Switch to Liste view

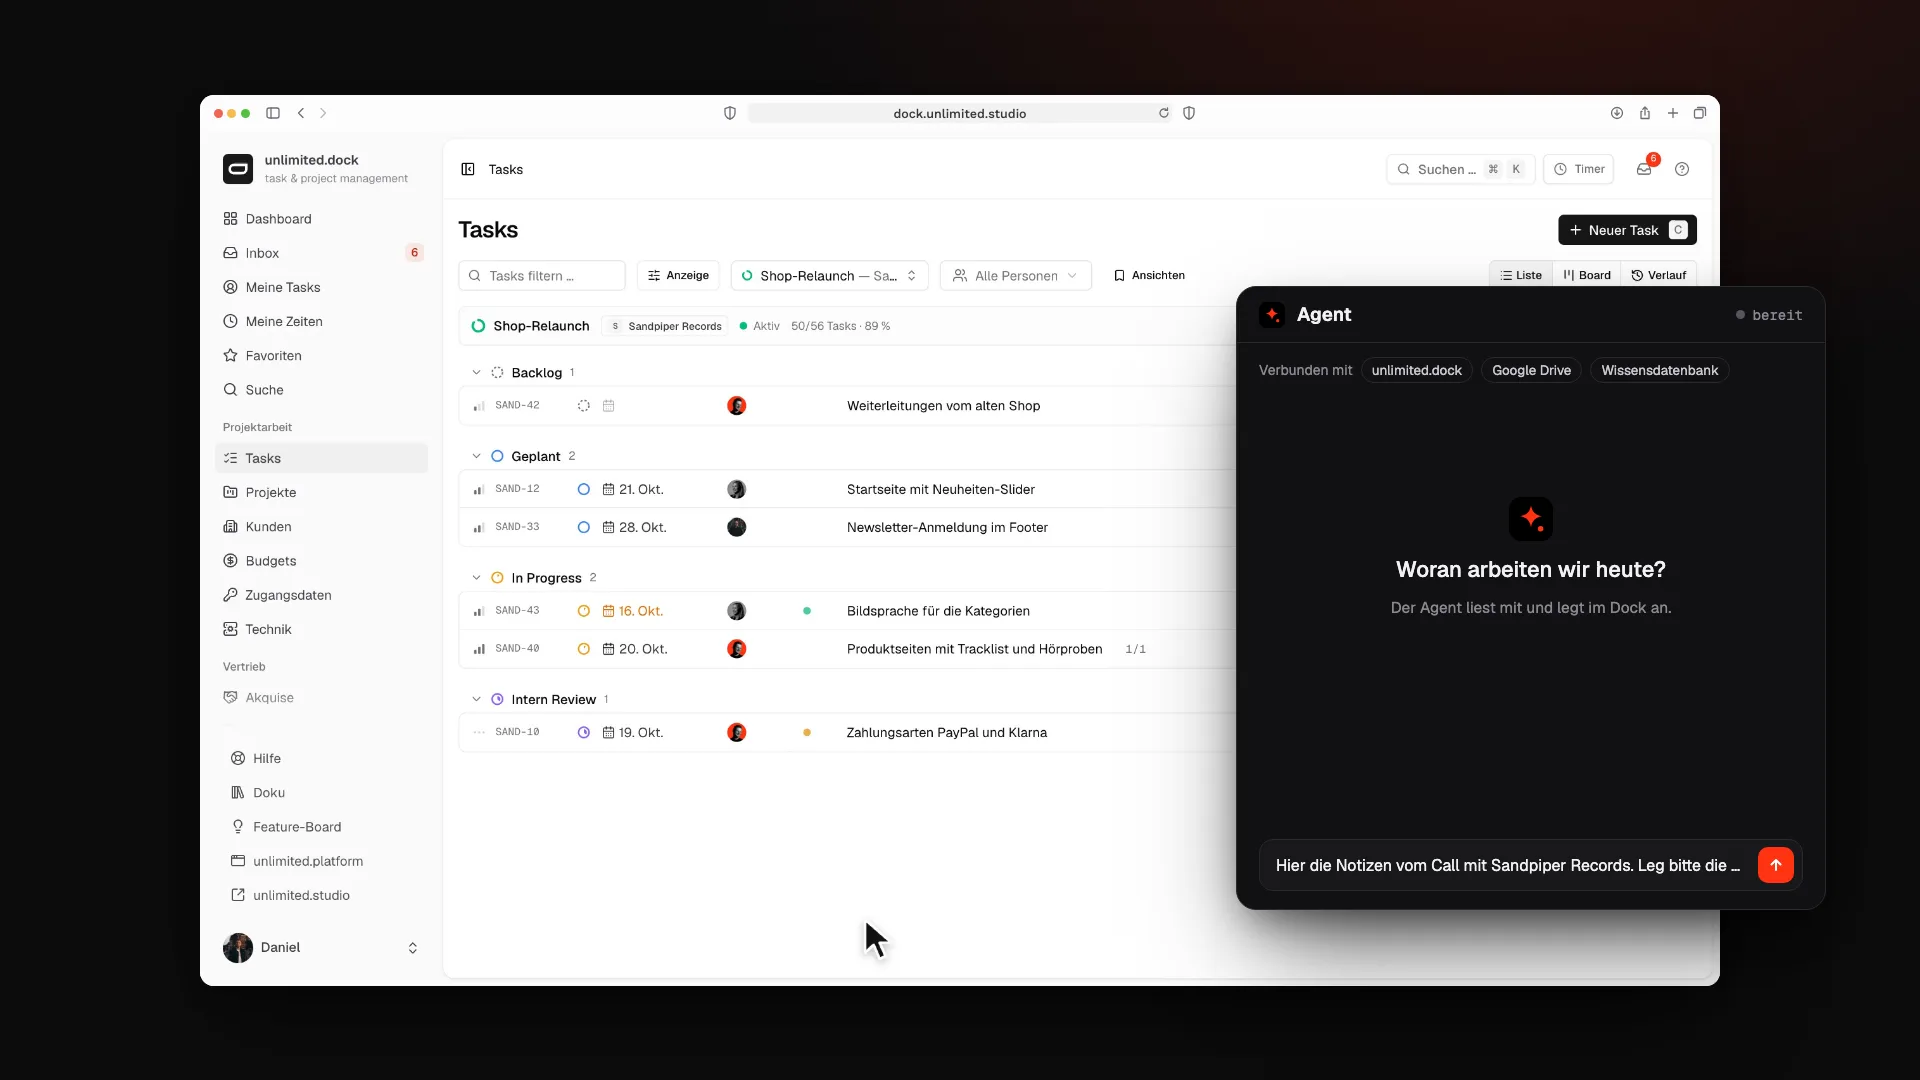pyautogui.click(x=1521, y=275)
